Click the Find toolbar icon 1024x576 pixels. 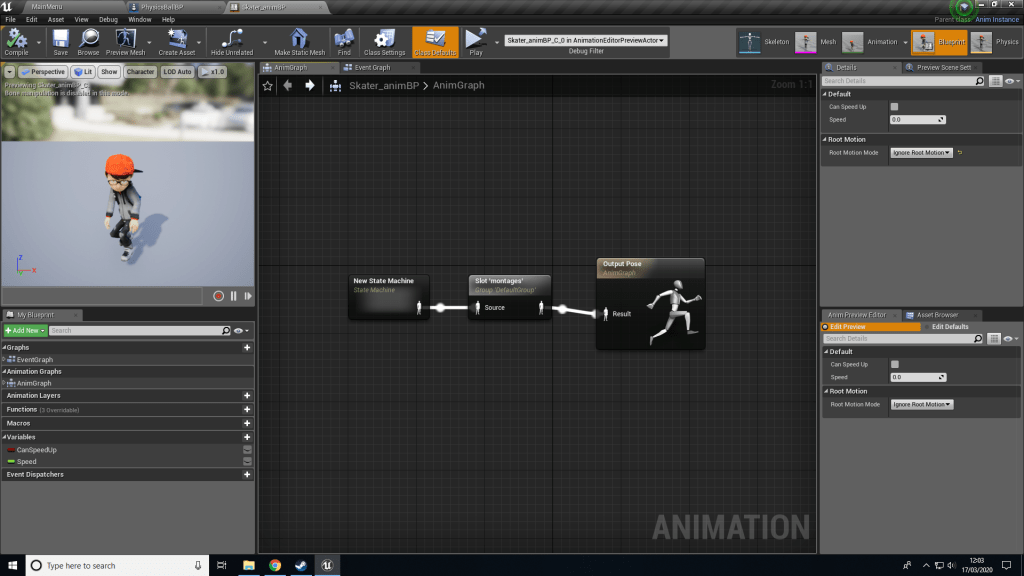pyautogui.click(x=344, y=40)
